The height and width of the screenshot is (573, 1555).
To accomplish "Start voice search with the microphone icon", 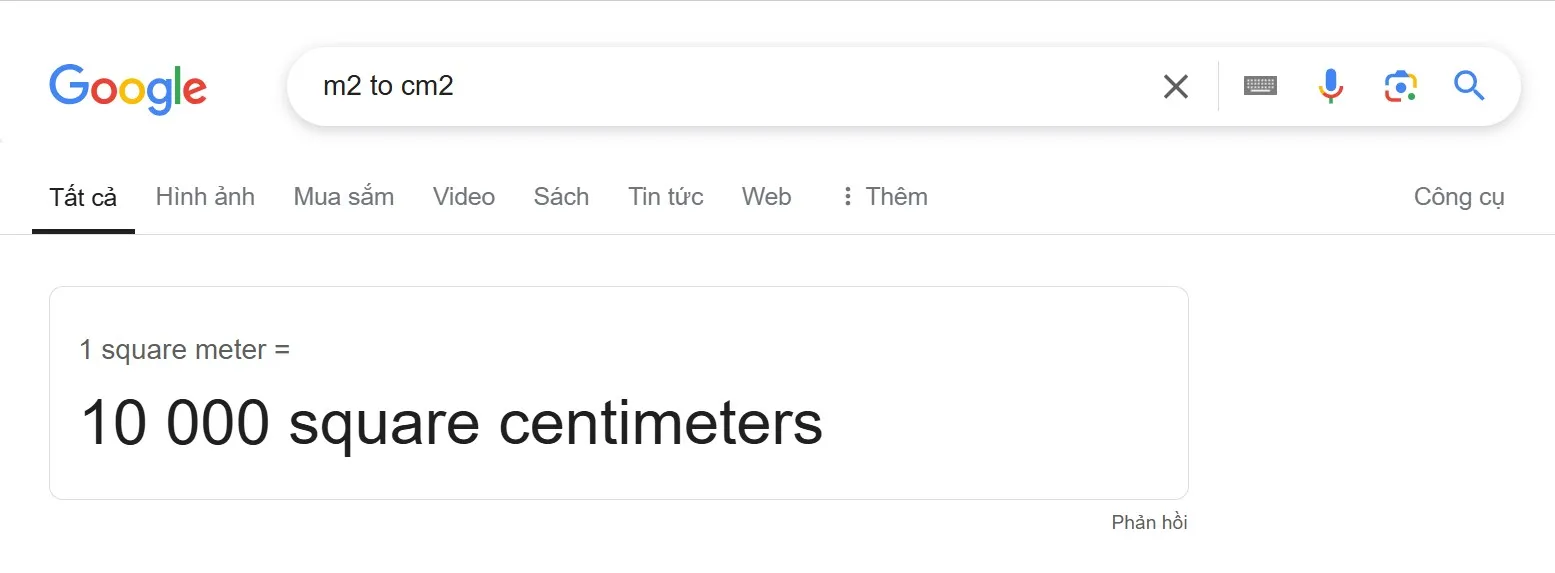I will coord(1330,86).
